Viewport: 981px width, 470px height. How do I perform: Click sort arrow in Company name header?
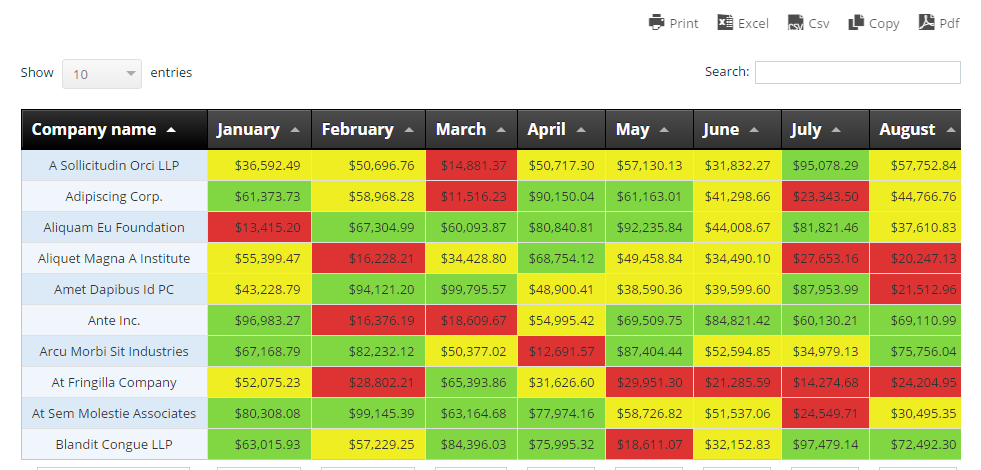(x=171, y=130)
